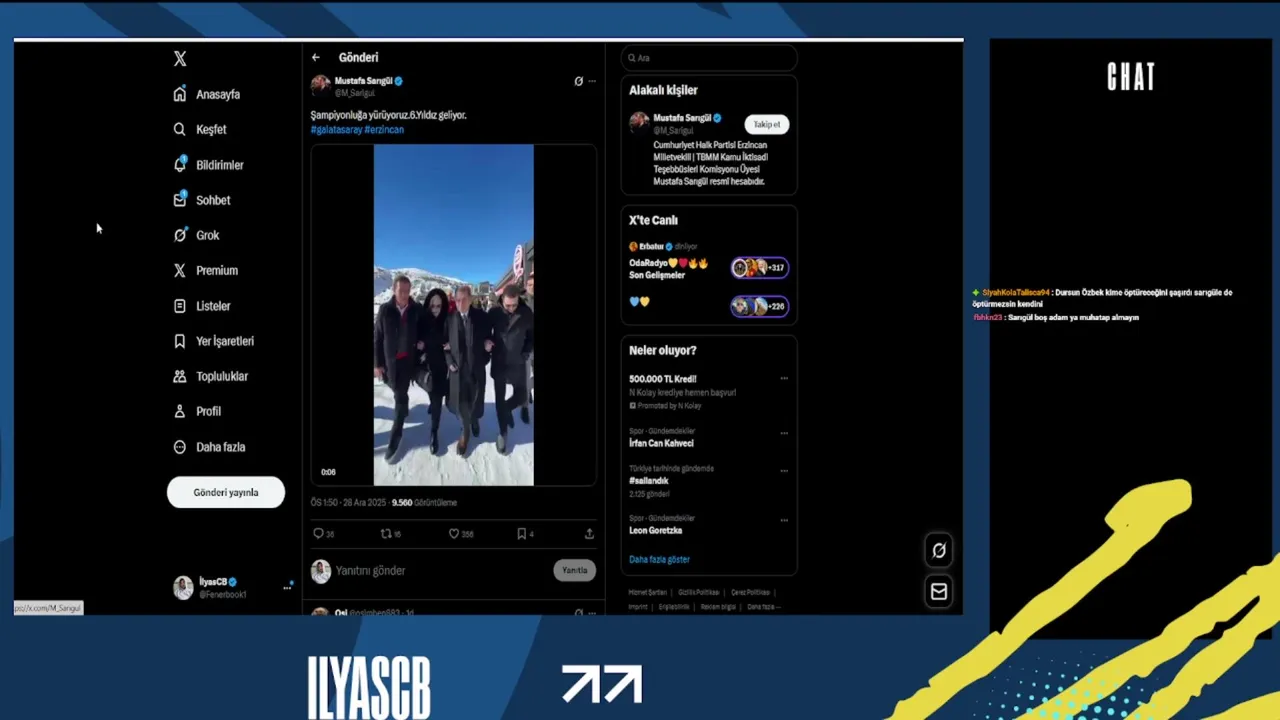Open the Grok icon in sidebar
1280x720 pixels.
(180, 235)
